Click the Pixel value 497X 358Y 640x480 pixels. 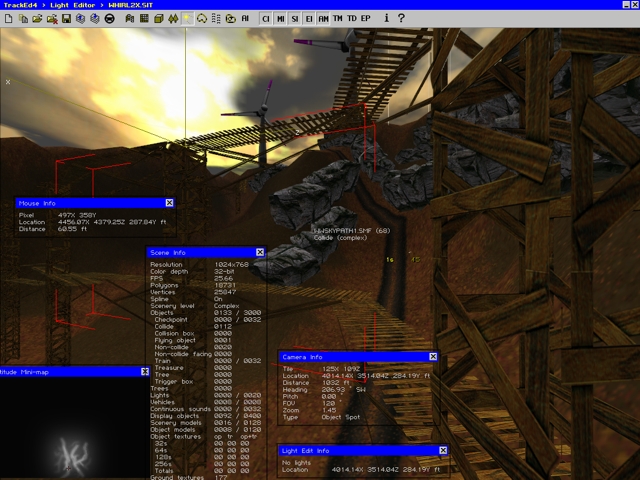pos(77,215)
